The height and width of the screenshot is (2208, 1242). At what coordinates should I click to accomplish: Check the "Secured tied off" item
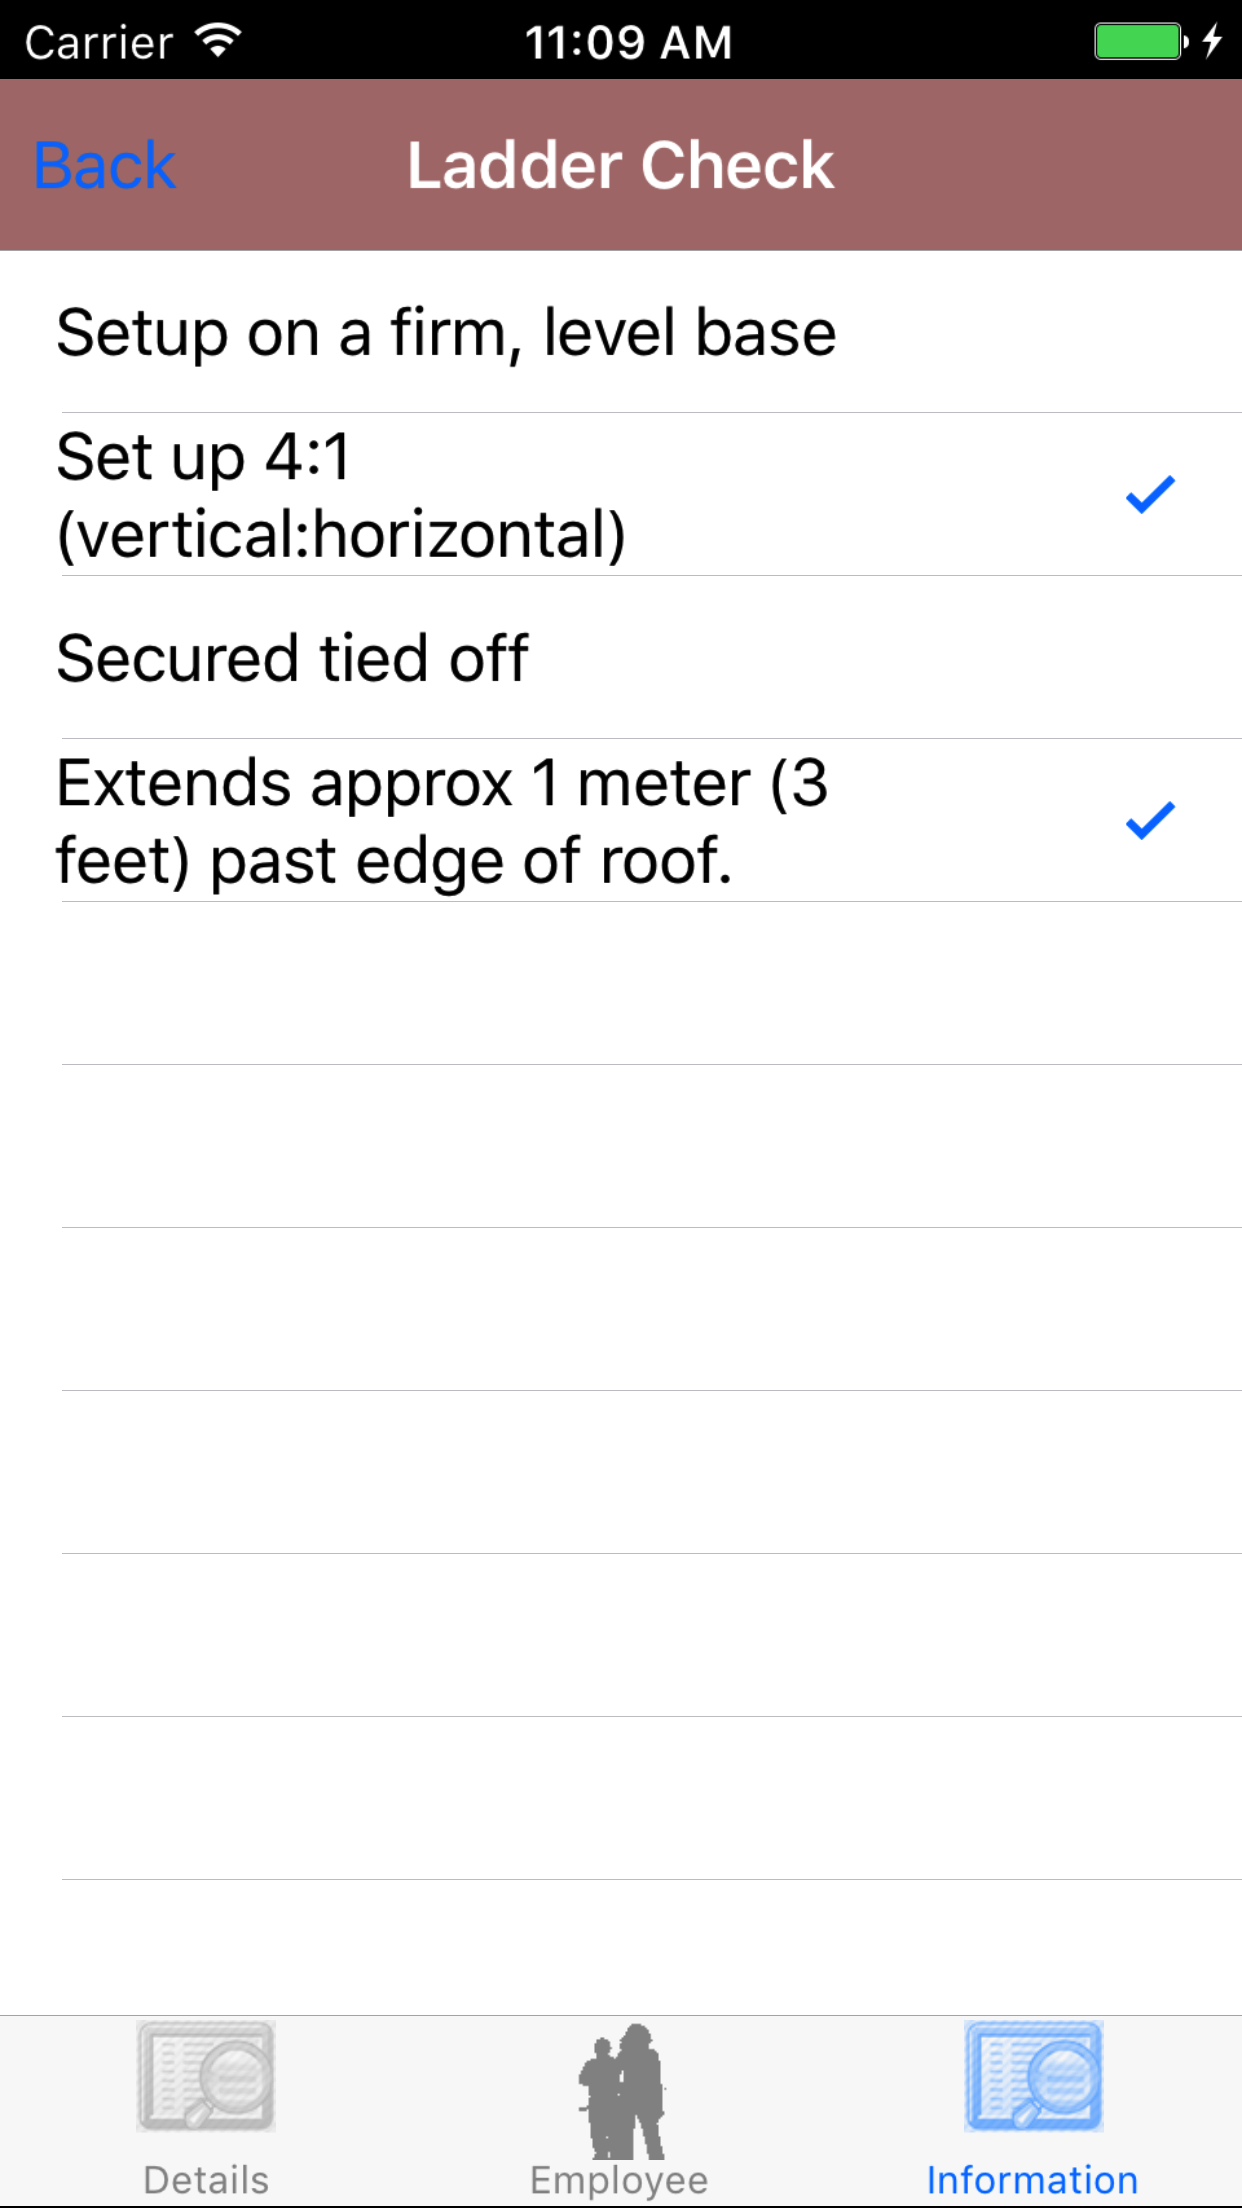pyautogui.click(x=292, y=658)
